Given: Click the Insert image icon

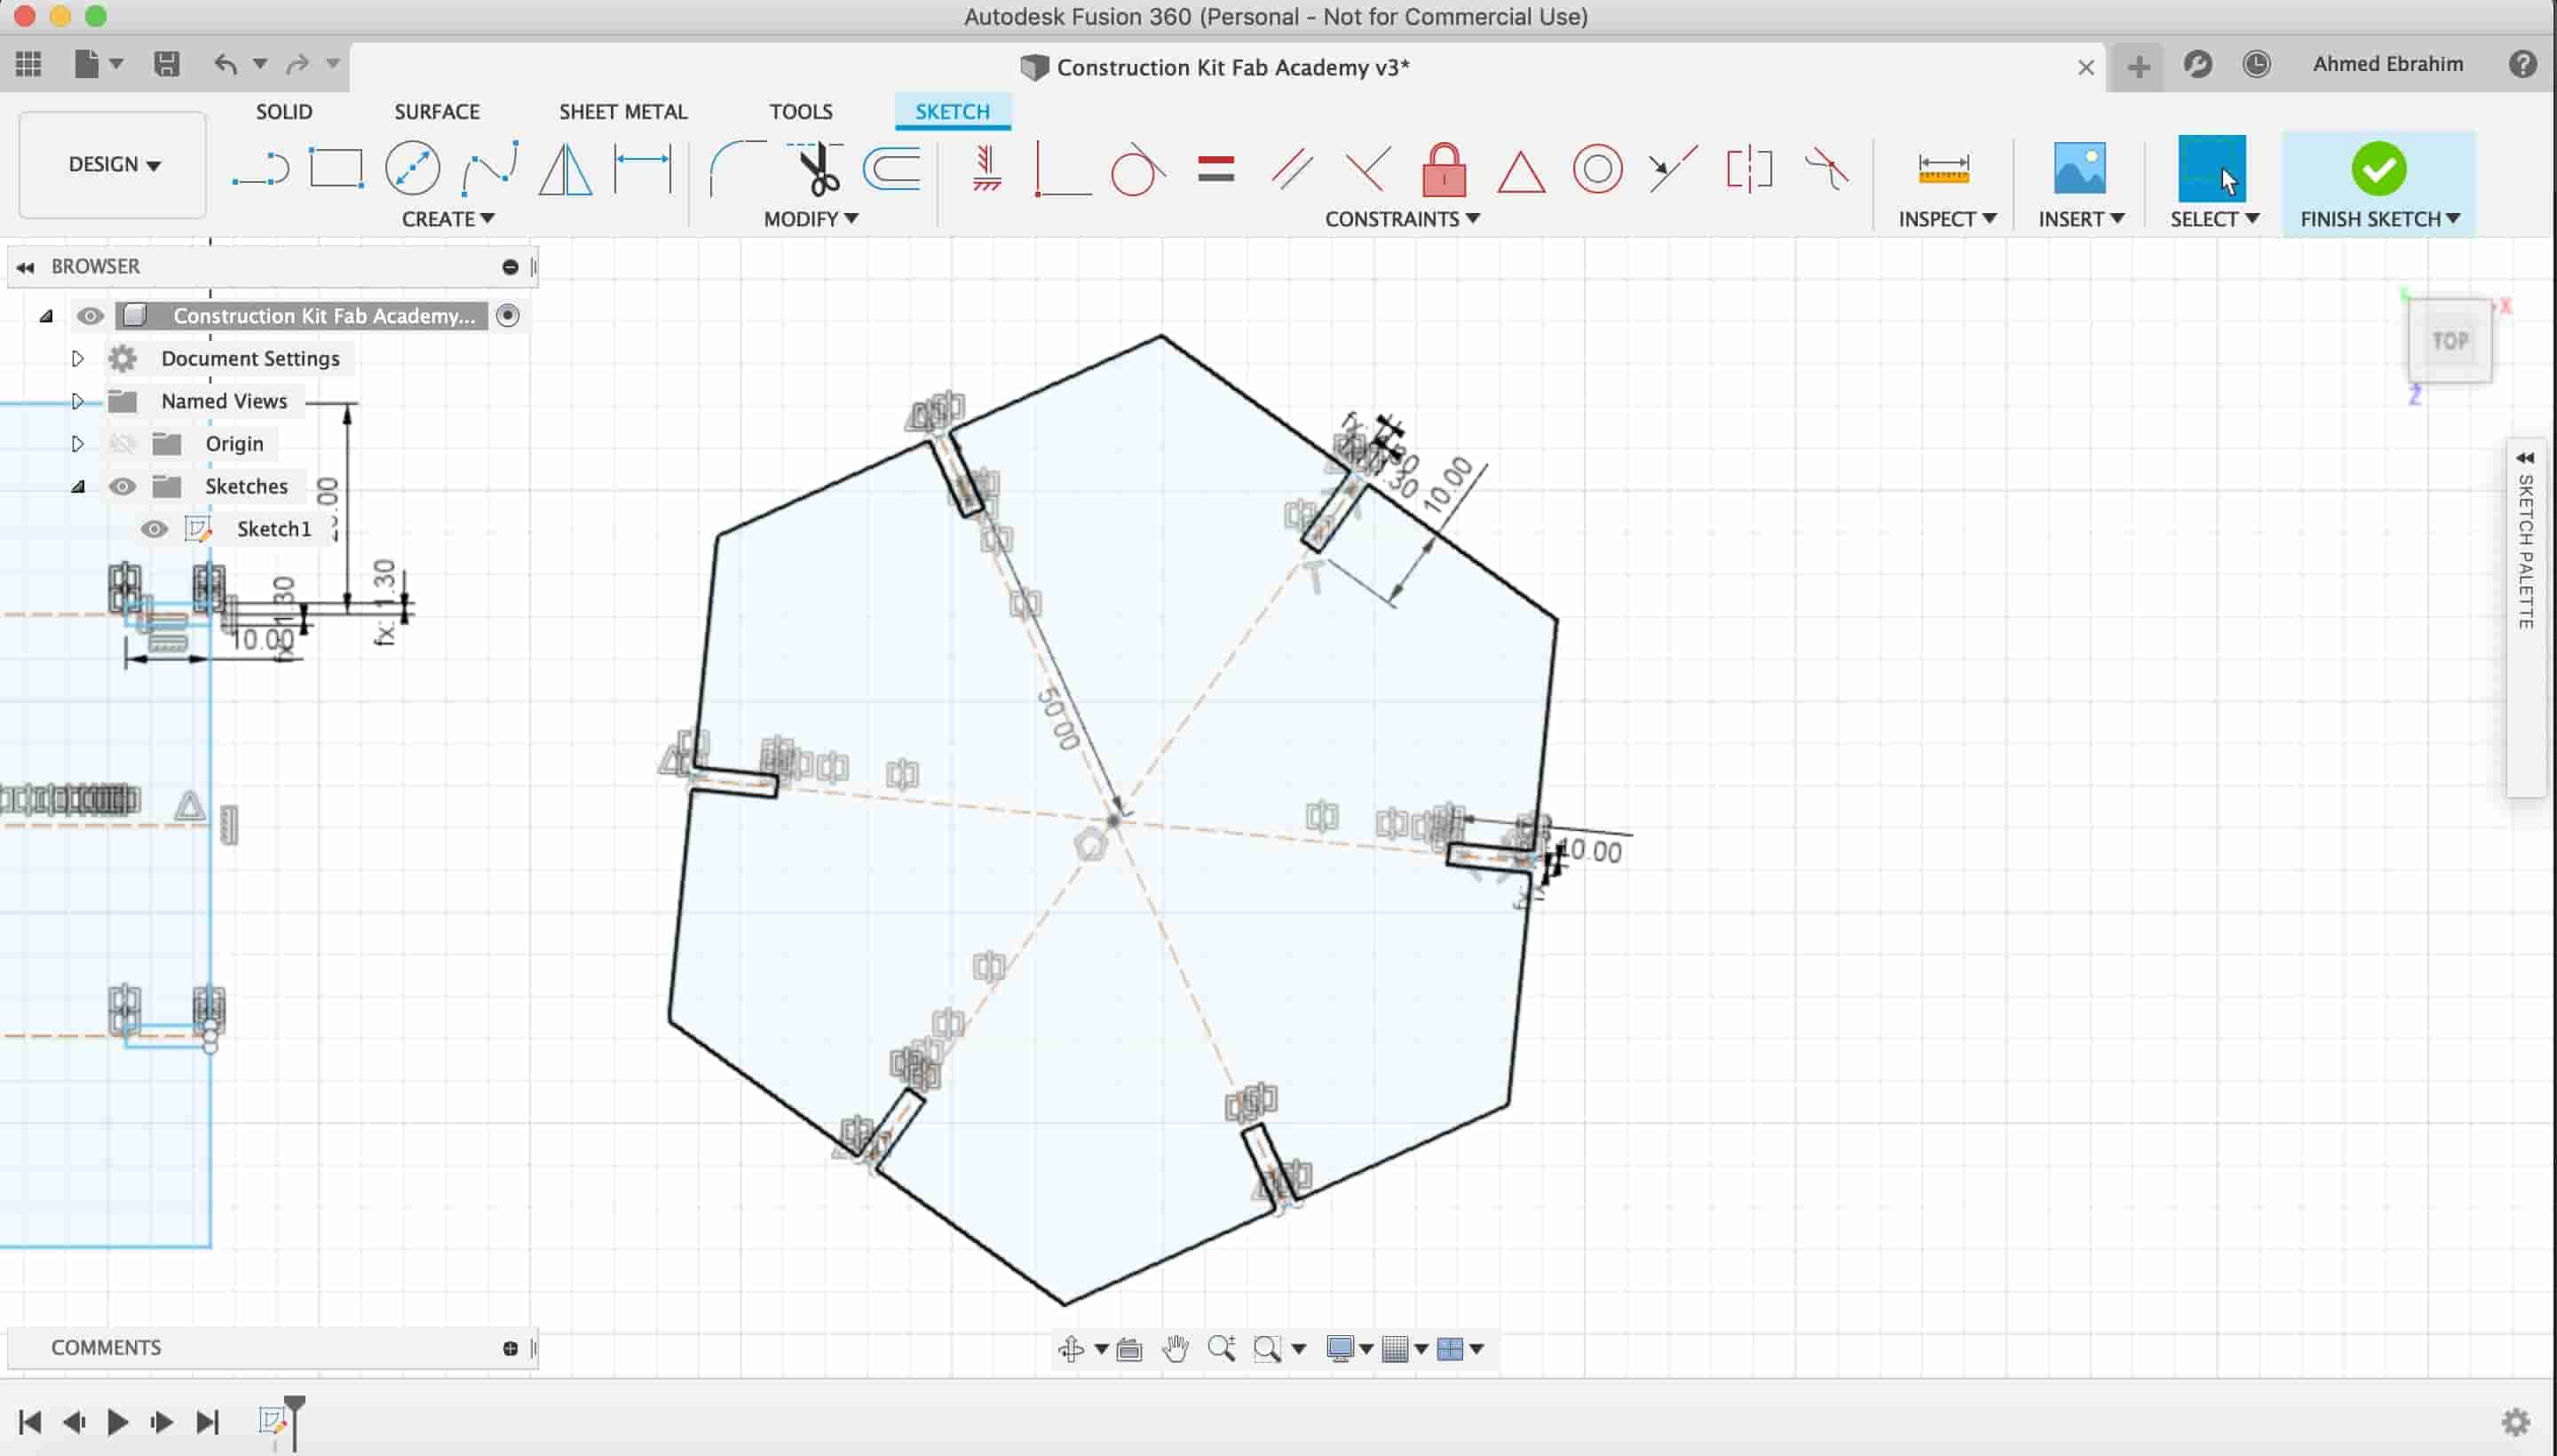Looking at the screenshot, I should (x=2080, y=168).
